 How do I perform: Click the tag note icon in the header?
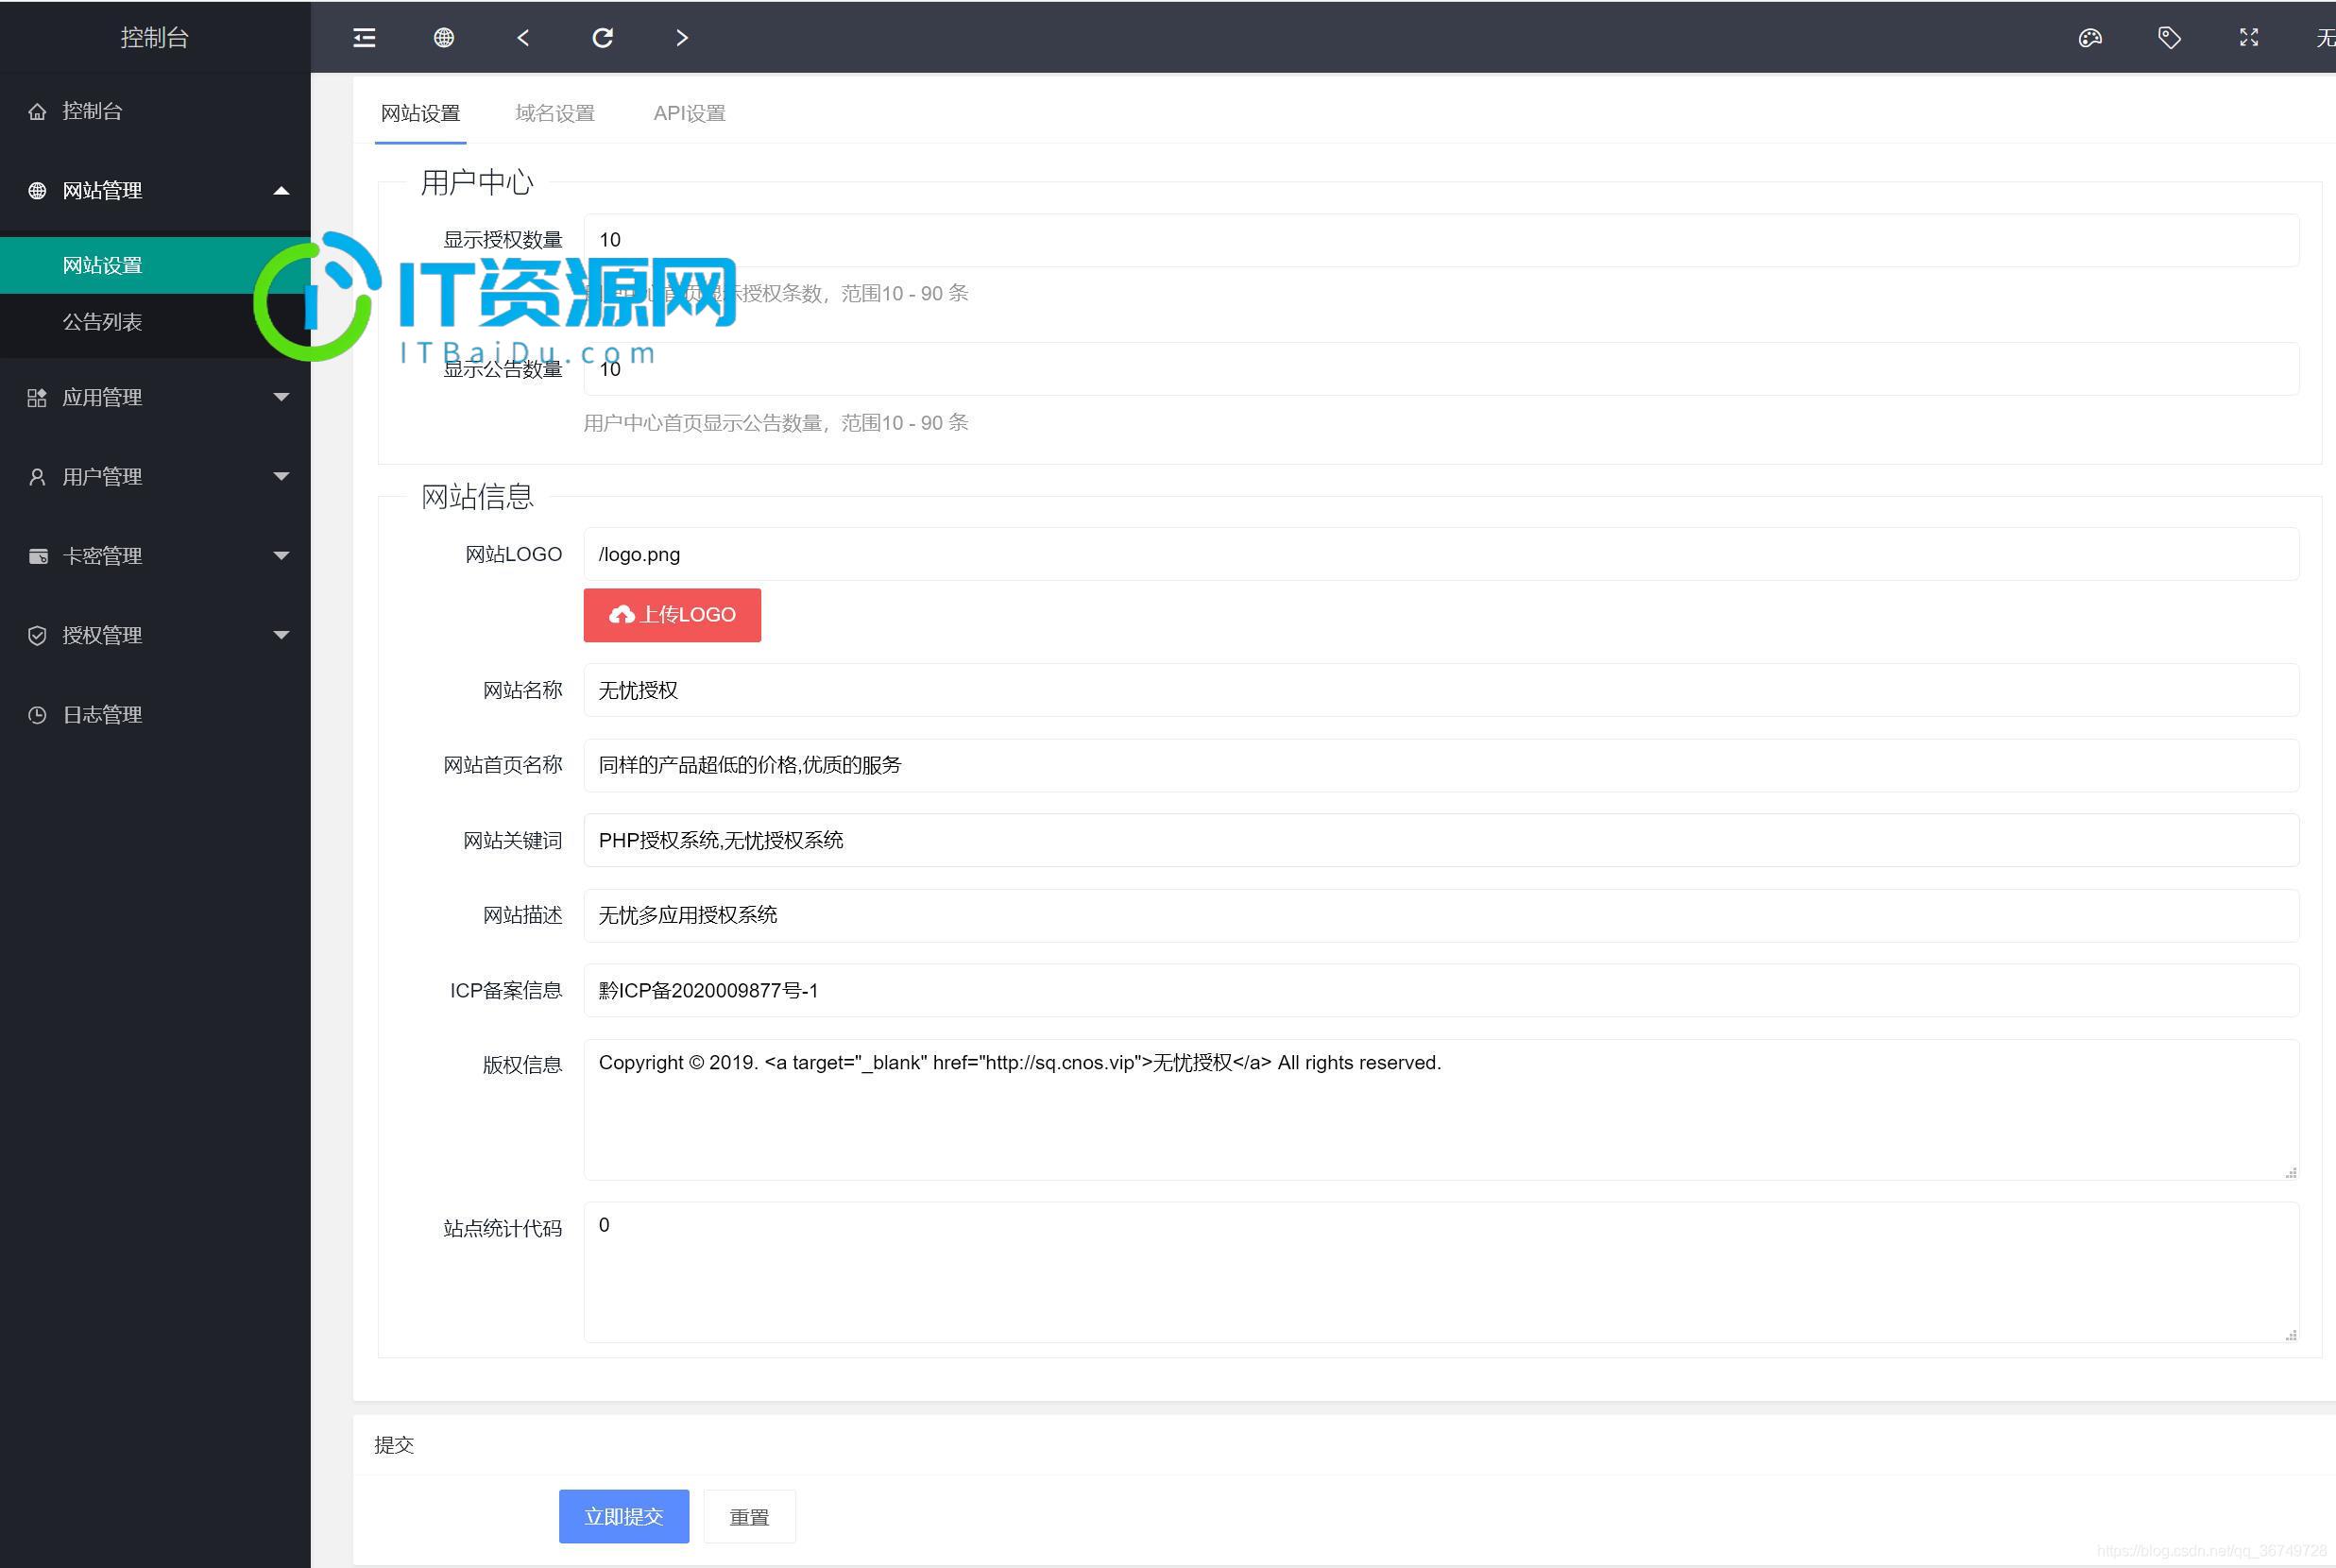(2169, 38)
